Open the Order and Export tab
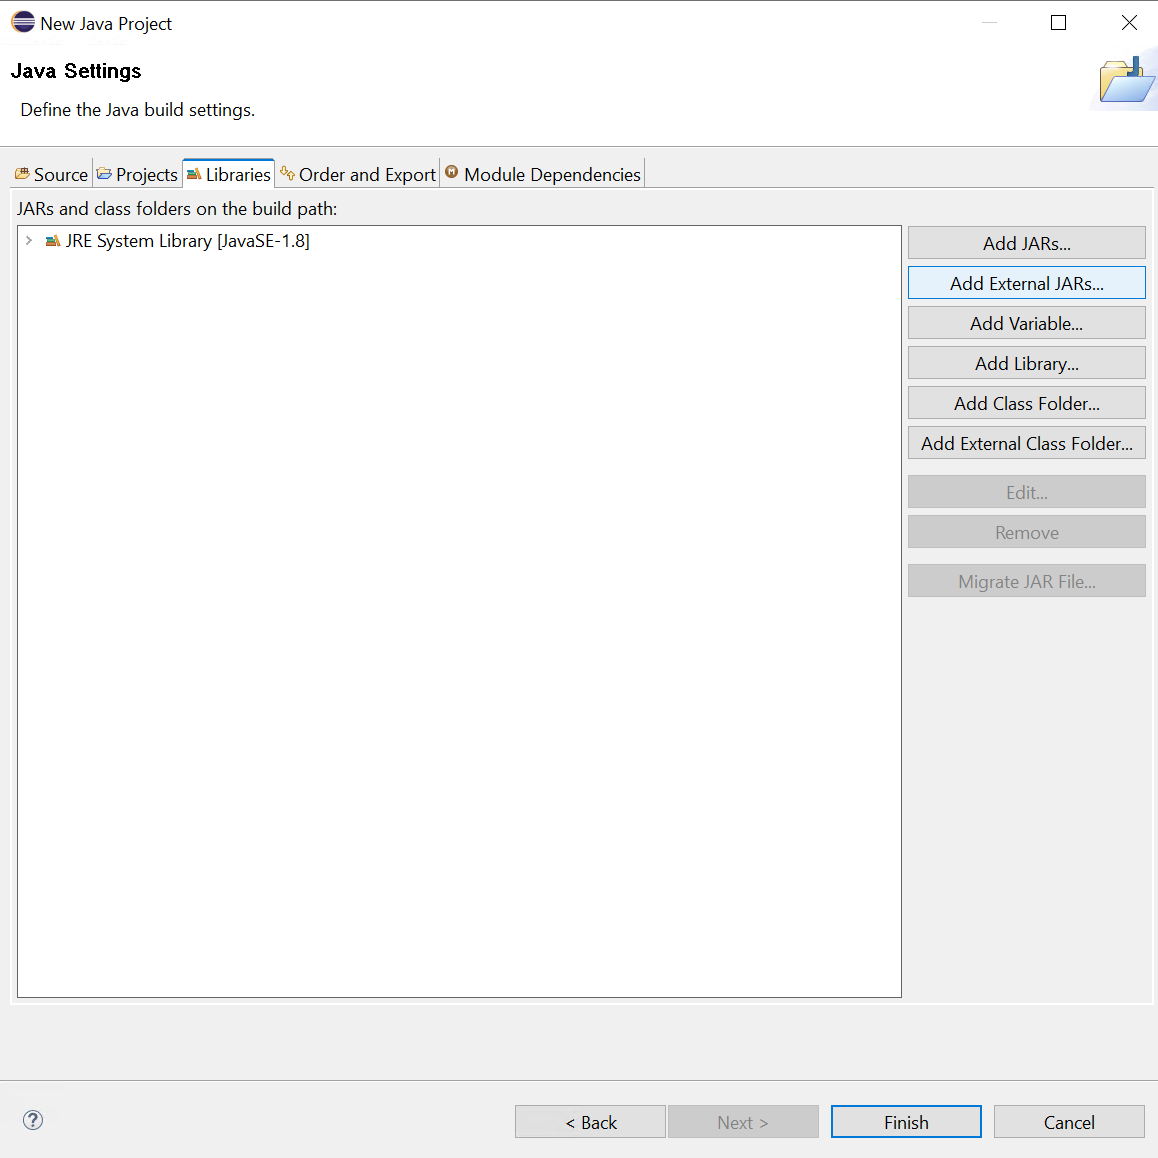The height and width of the screenshot is (1158, 1158). (x=358, y=174)
